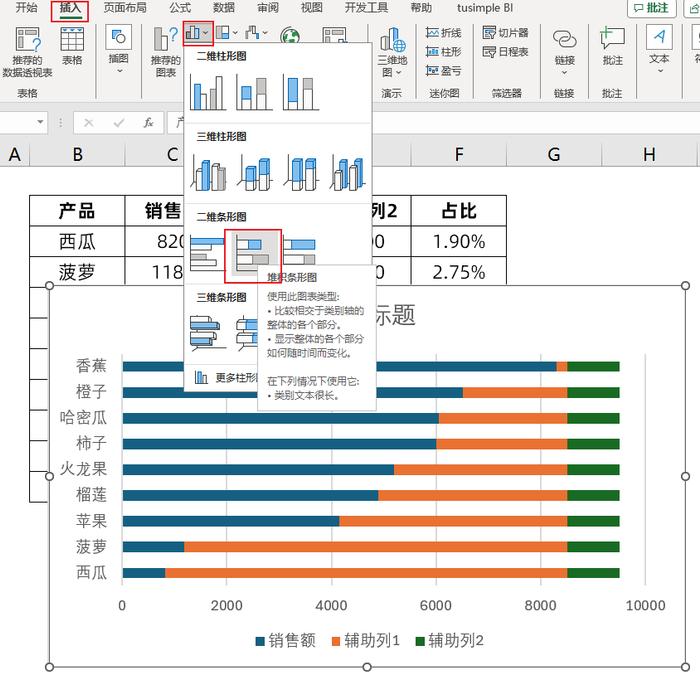Click the 批注 button at top right
The image size is (700, 675).
[x=651, y=8]
